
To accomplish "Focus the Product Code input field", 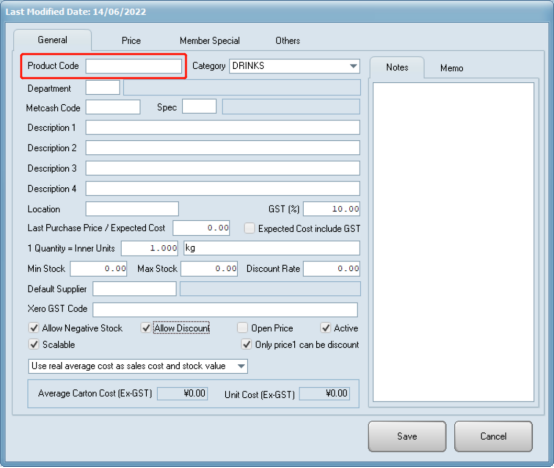I will [x=134, y=66].
